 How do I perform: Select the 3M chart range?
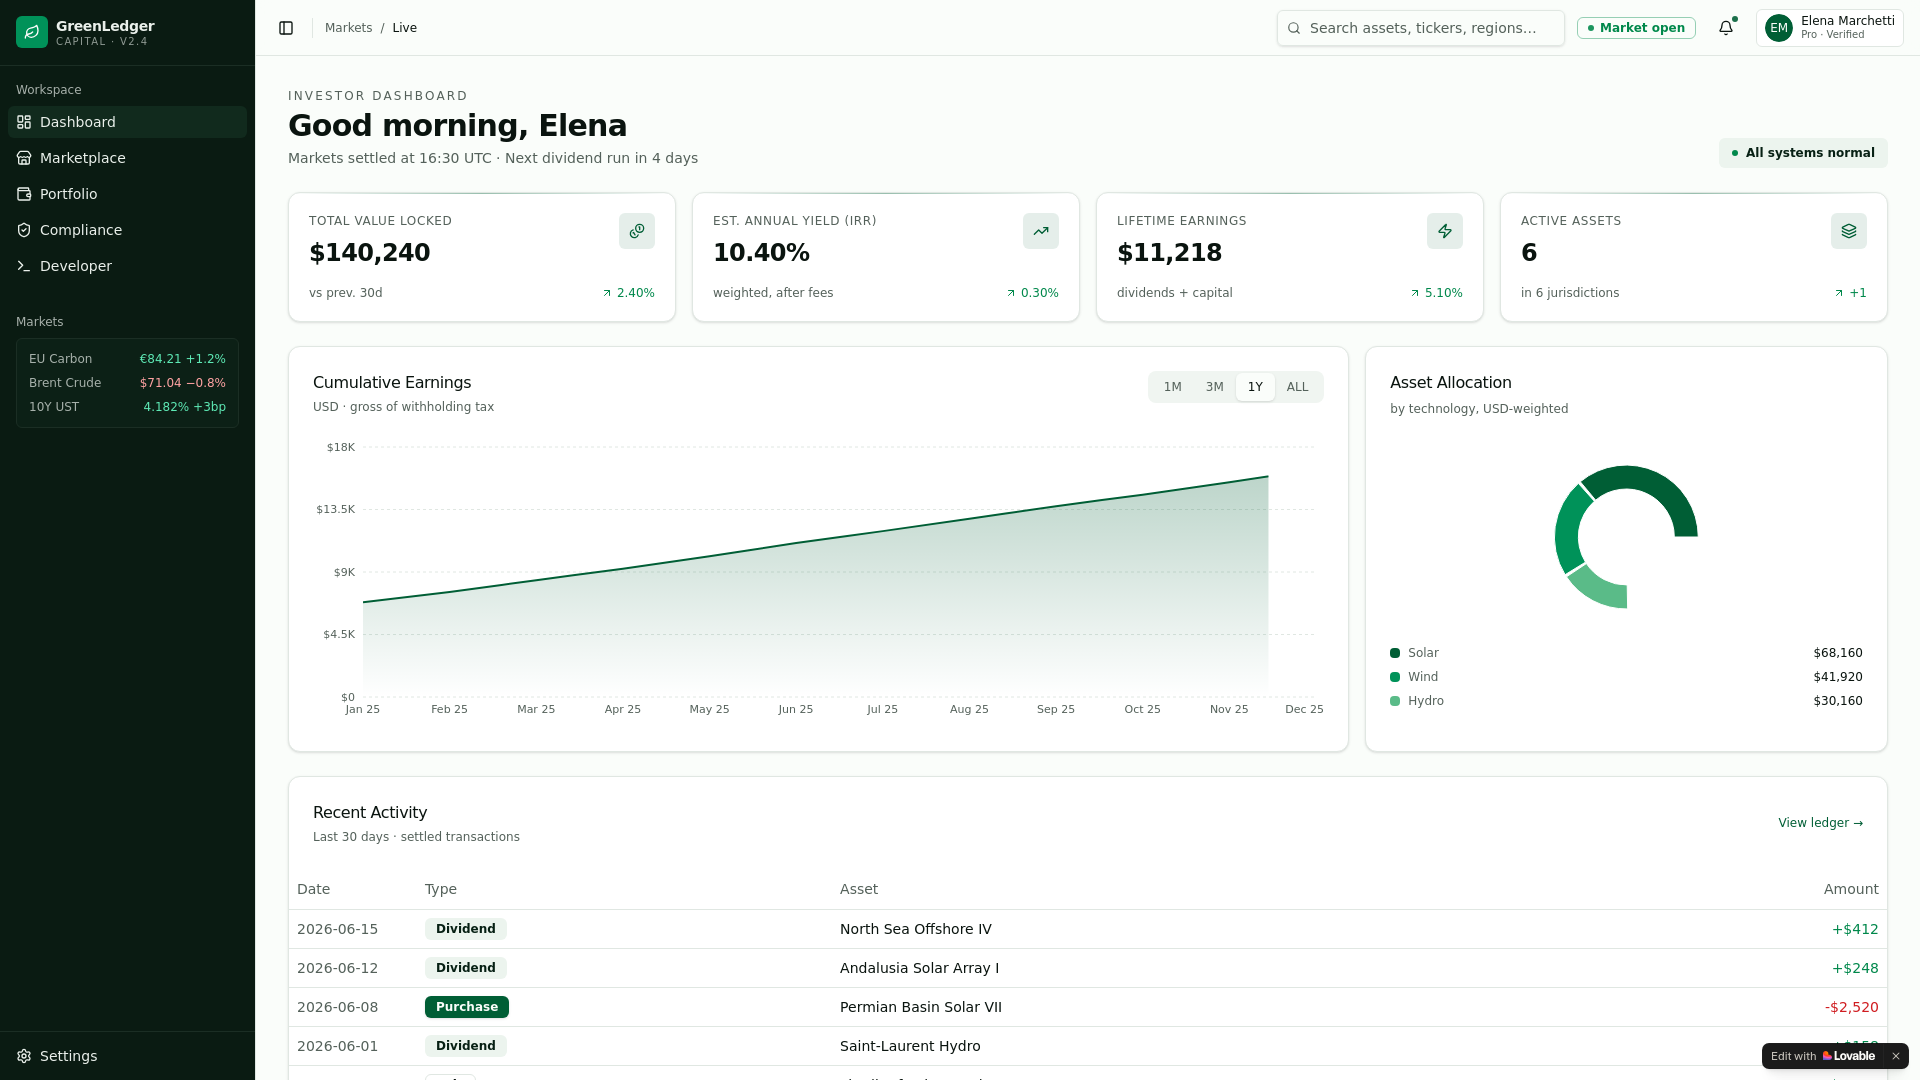click(x=1214, y=387)
